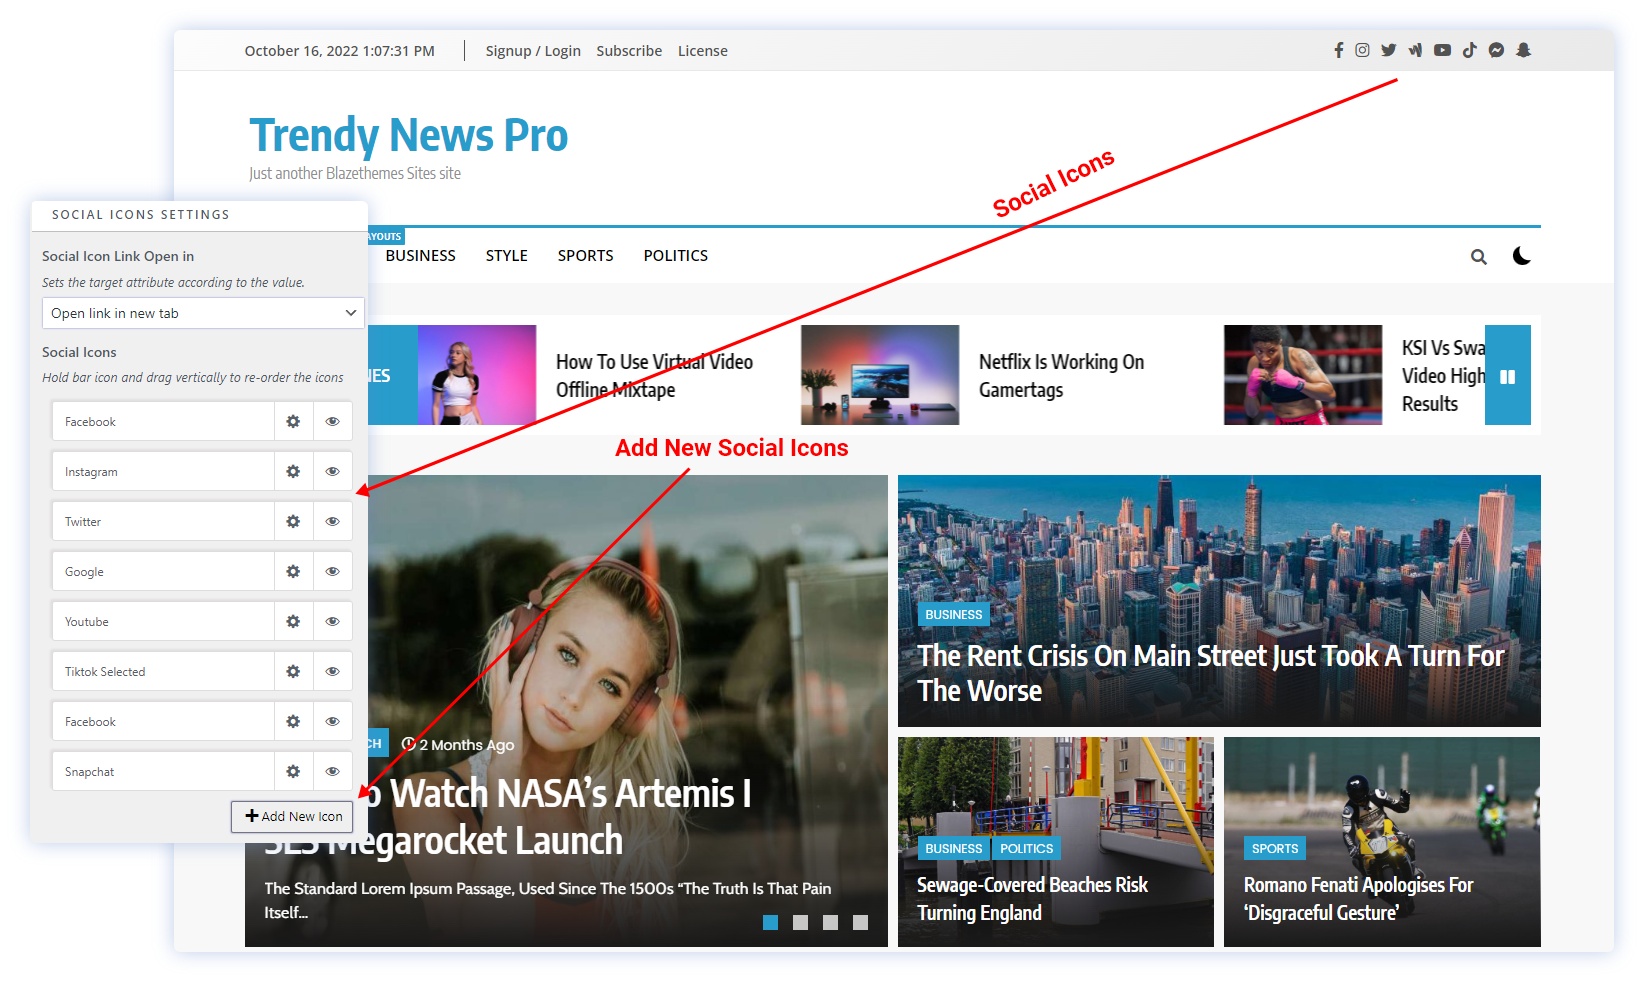Toggle dark mode moon icon
This screenshot has height=982, width=1644.
1521,256
